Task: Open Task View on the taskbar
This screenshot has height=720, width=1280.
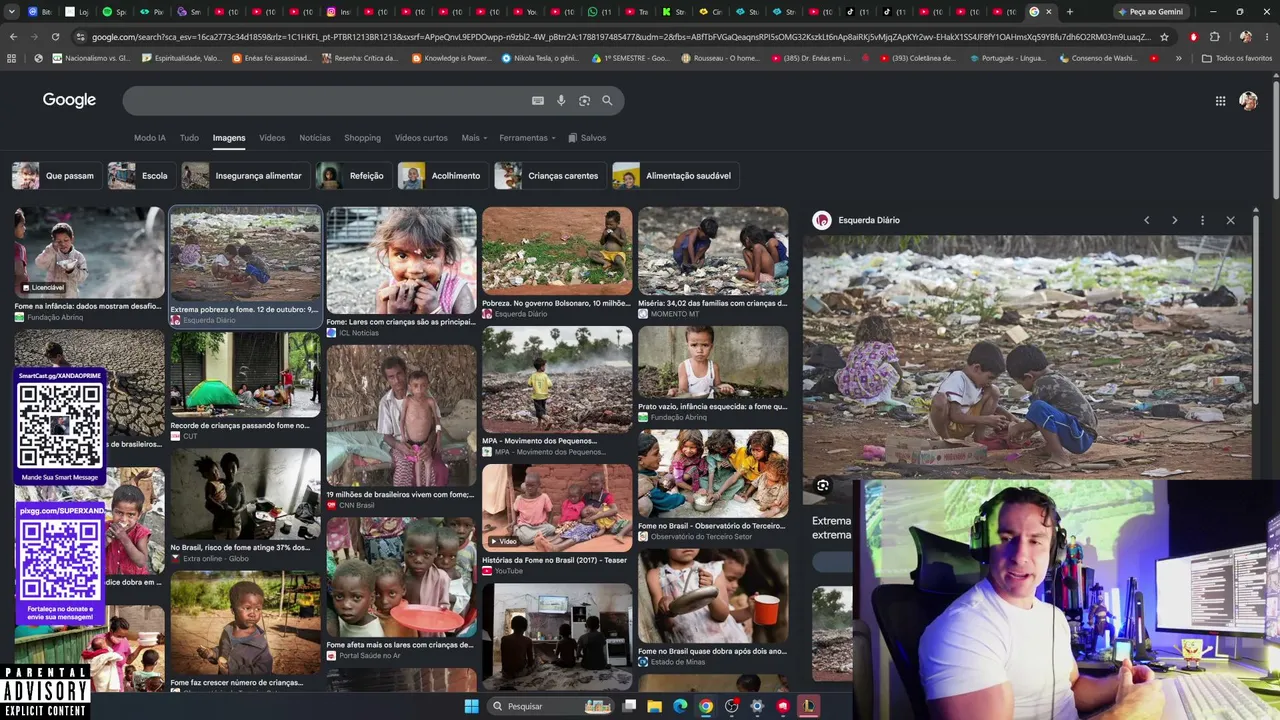Action: coord(629,706)
